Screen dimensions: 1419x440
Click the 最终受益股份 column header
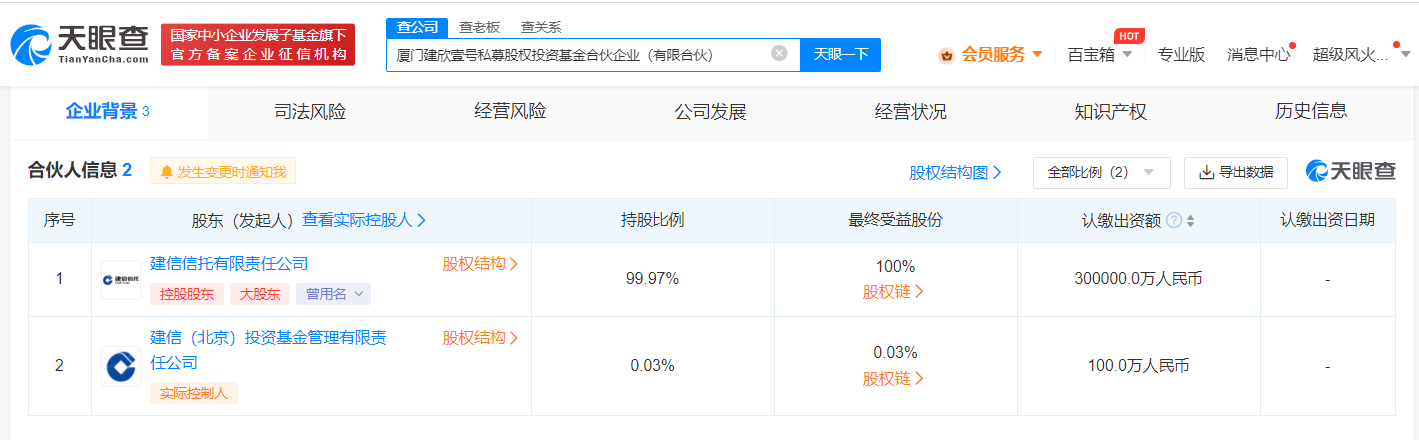895,220
